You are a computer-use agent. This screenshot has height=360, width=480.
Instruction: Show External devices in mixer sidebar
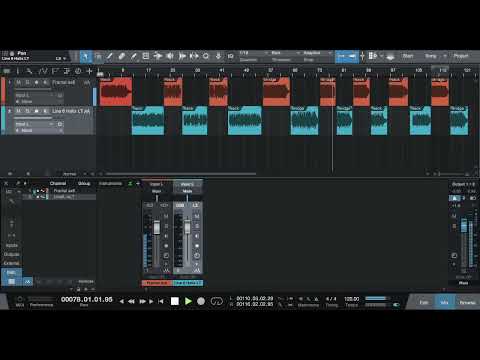(x=11, y=263)
